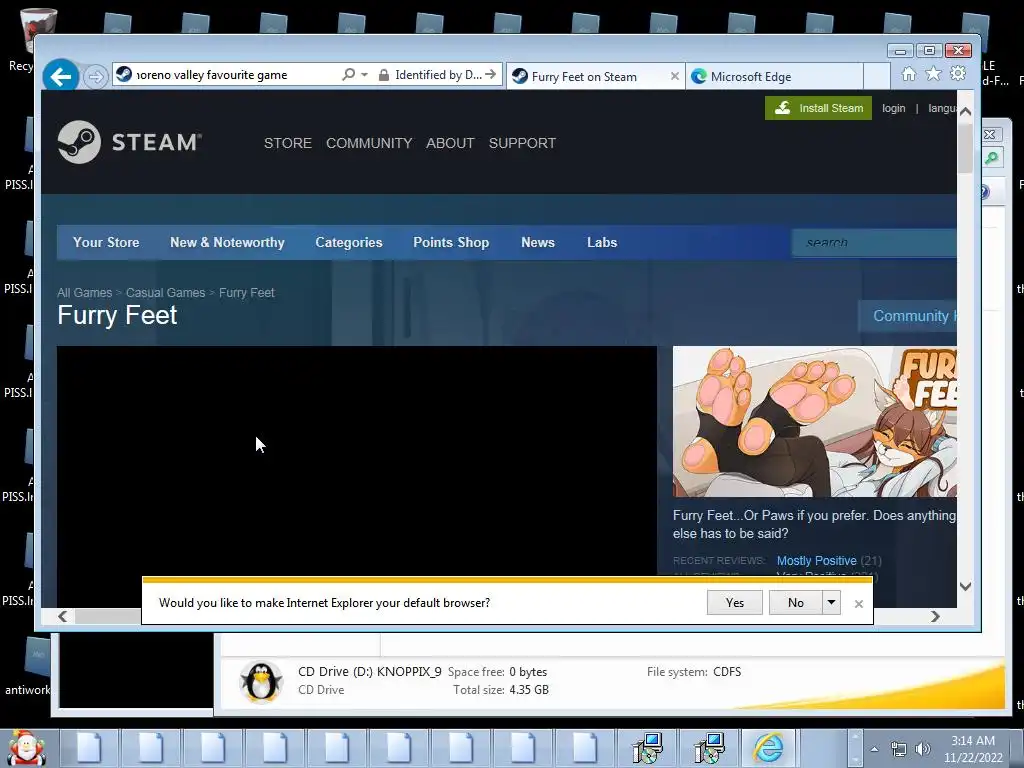This screenshot has height=768, width=1024.
Task: Open the New & Noteworthy menu
Action: click(227, 242)
